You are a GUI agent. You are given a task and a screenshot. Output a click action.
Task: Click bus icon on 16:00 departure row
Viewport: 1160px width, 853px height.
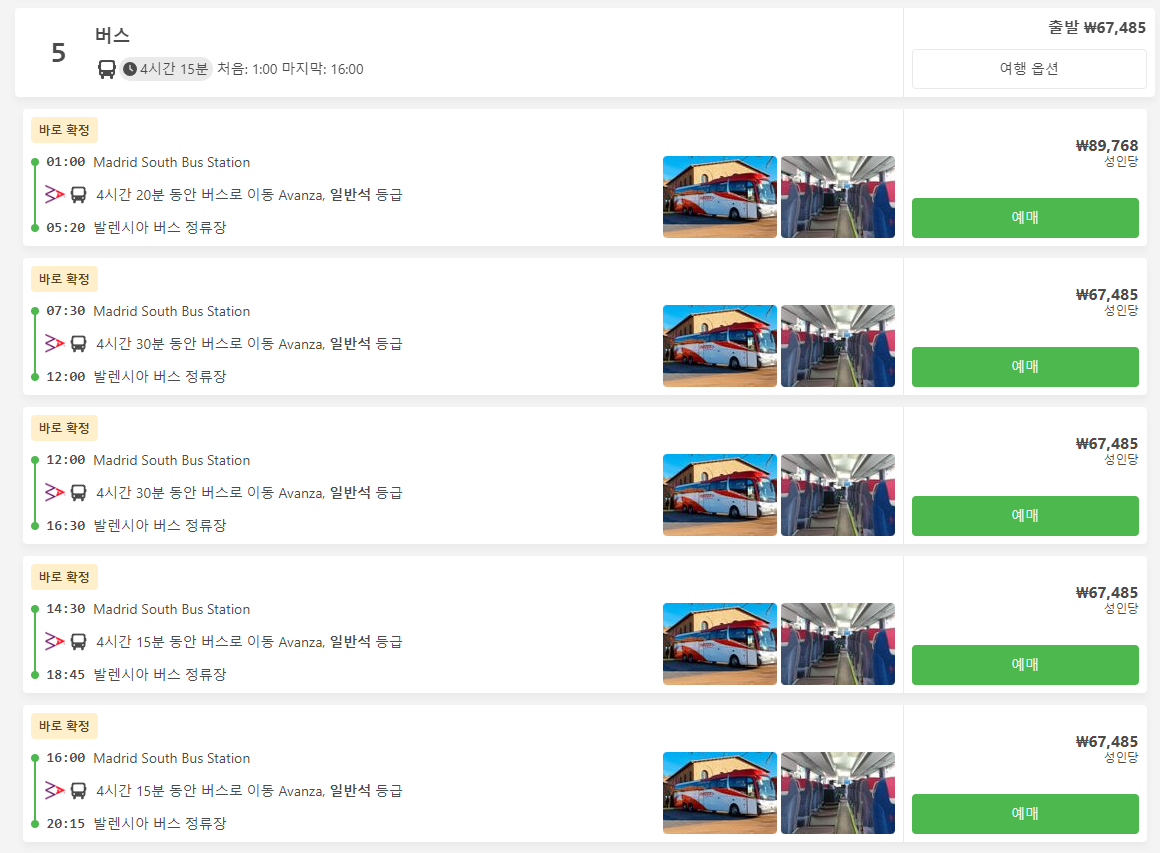tap(78, 790)
